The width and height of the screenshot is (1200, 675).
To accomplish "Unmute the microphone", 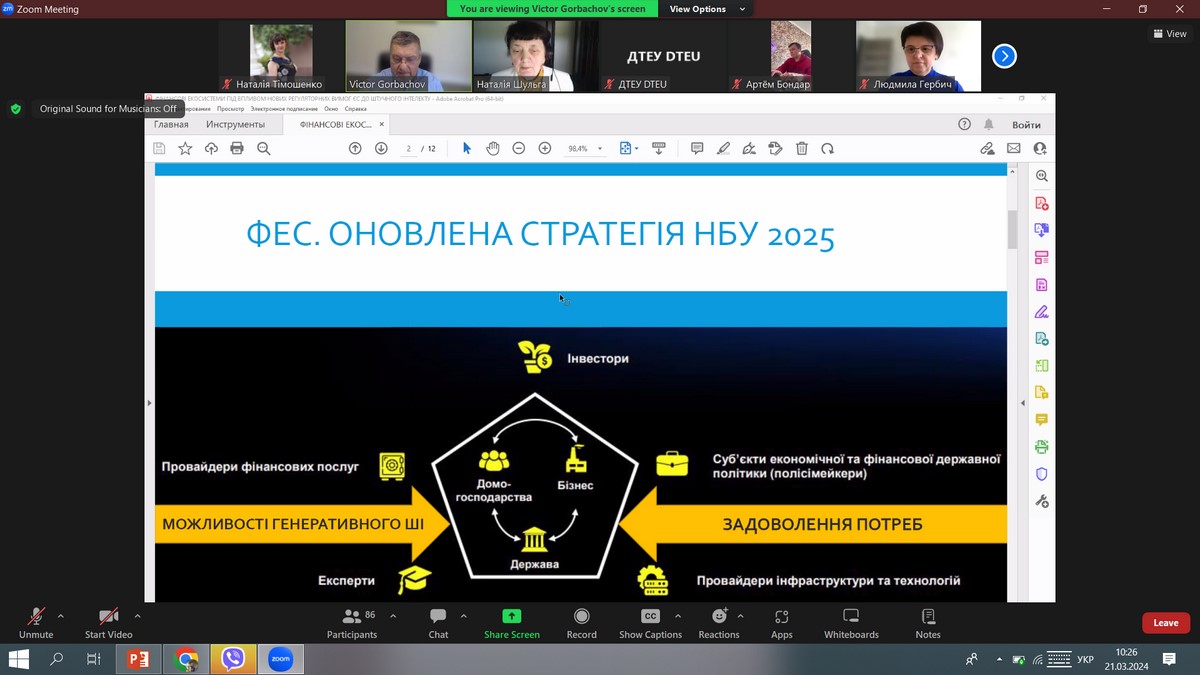I will coord(36,622).
